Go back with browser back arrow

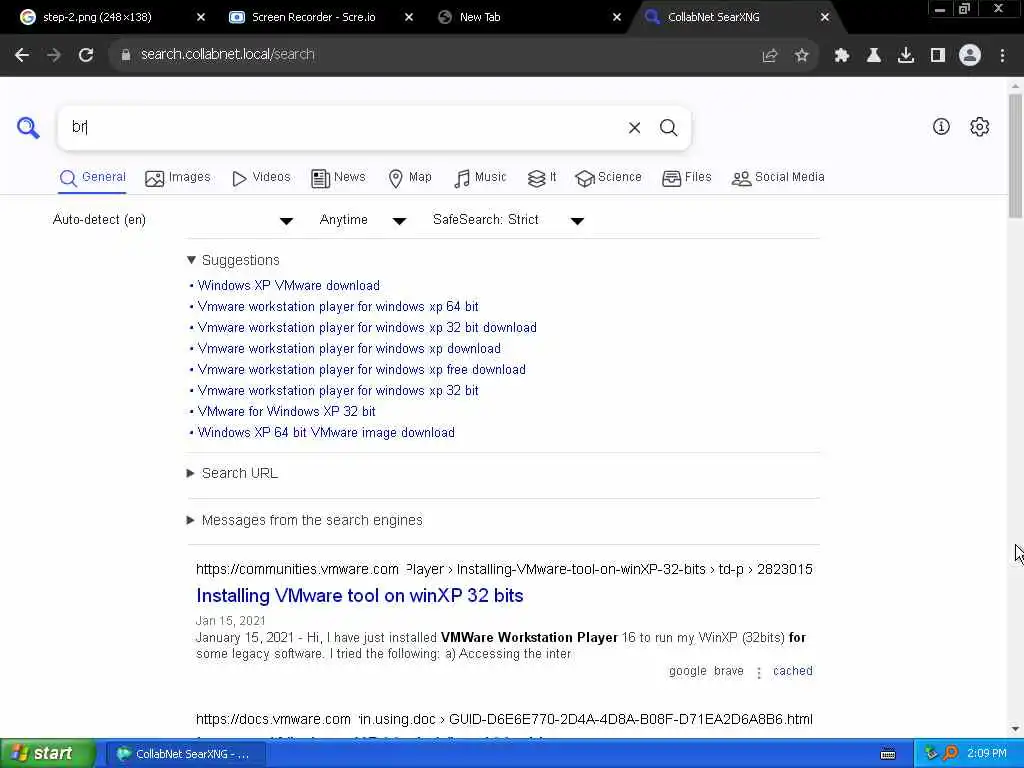pos(22,55)
